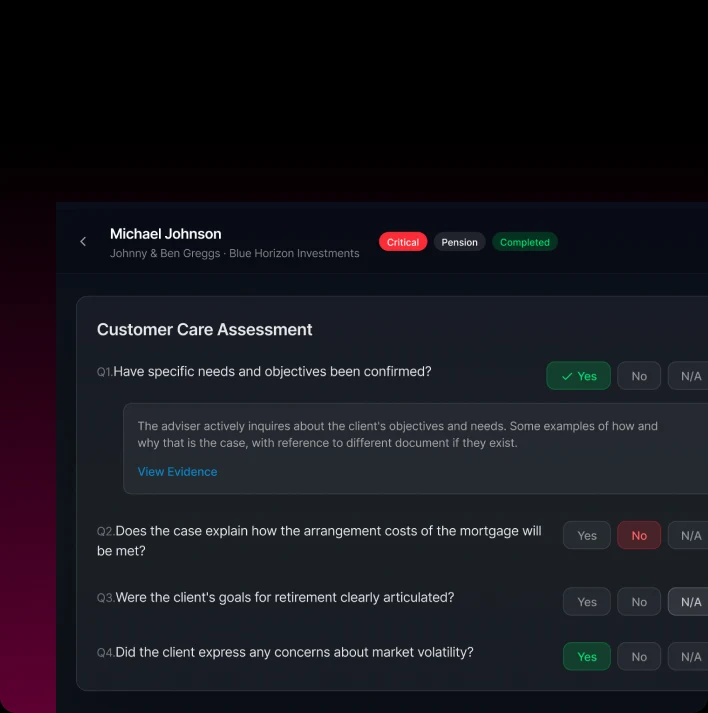This screenshot has height=713, width=708.
Task: Select Yes for Q2 mortgage arrangement costs
Action: tap(587, 536)
